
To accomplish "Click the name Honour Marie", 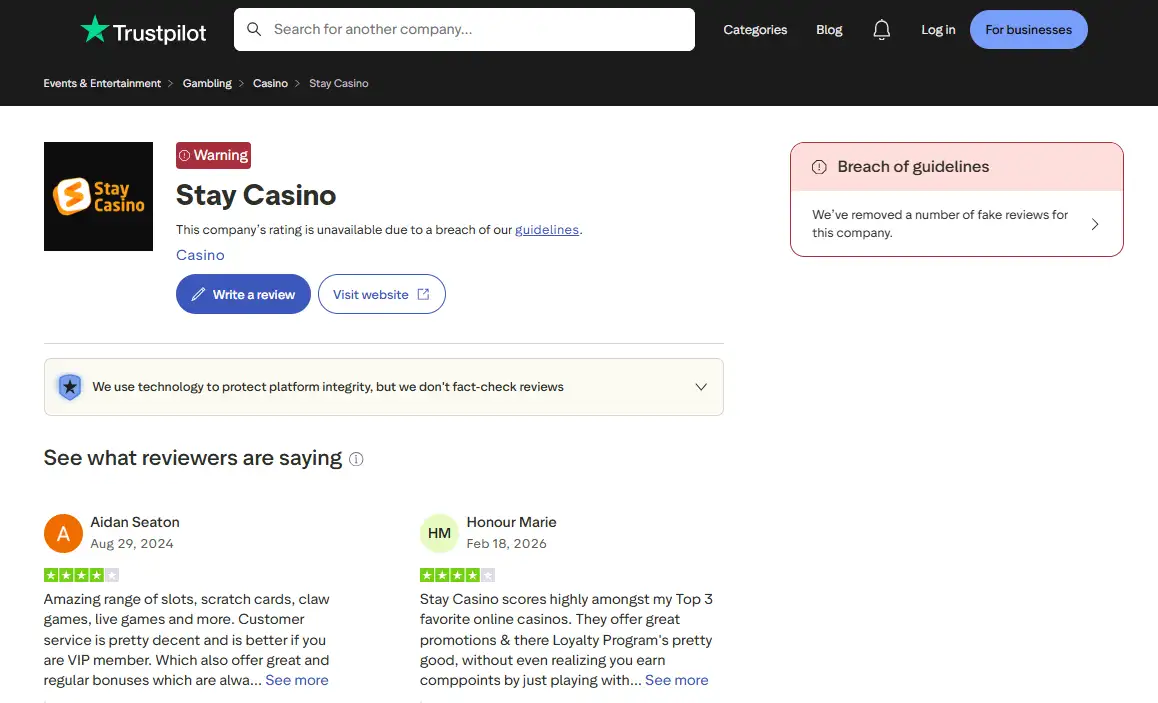I will [x=511, y=522].
